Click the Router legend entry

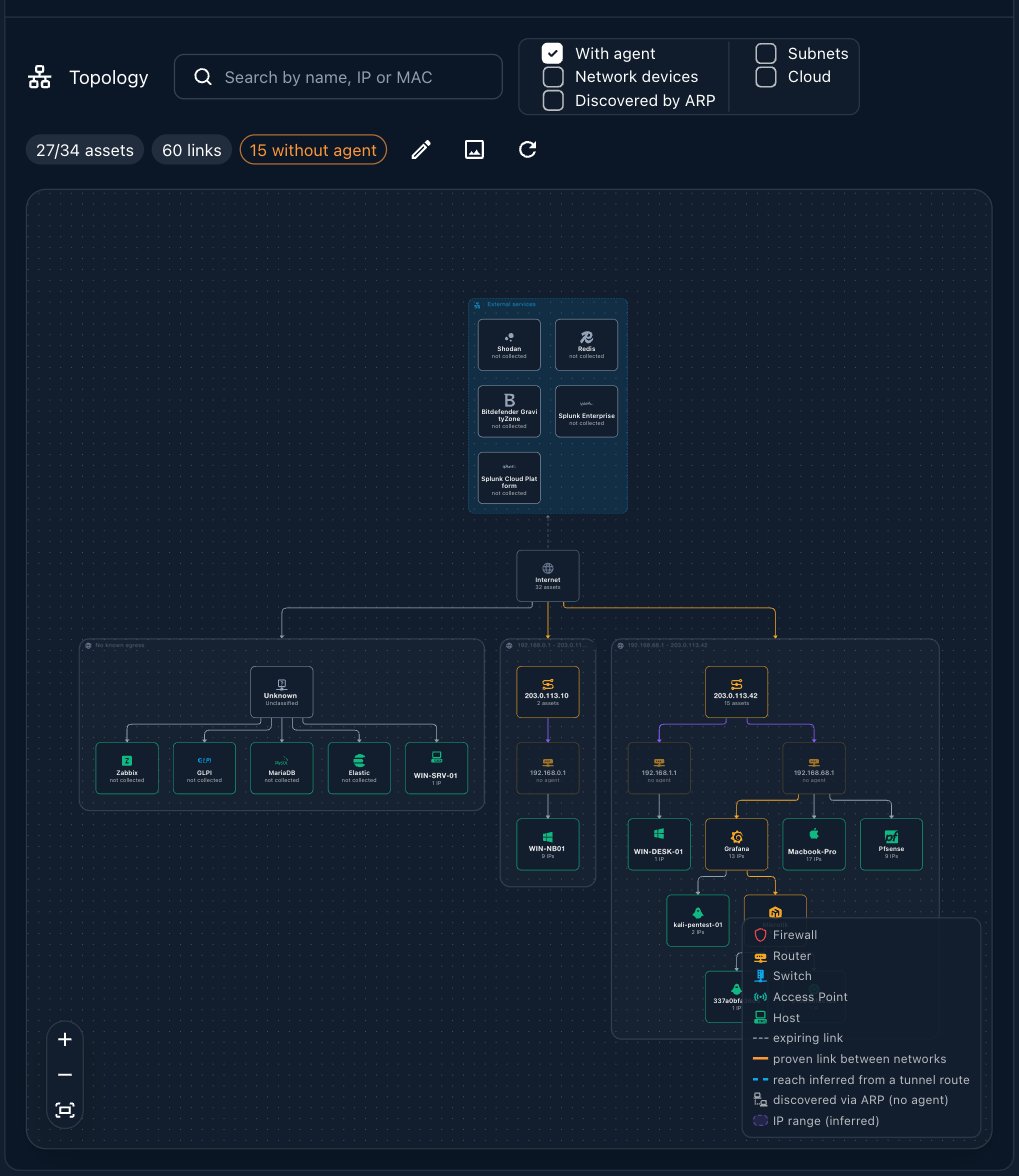(x=782, y=956)
